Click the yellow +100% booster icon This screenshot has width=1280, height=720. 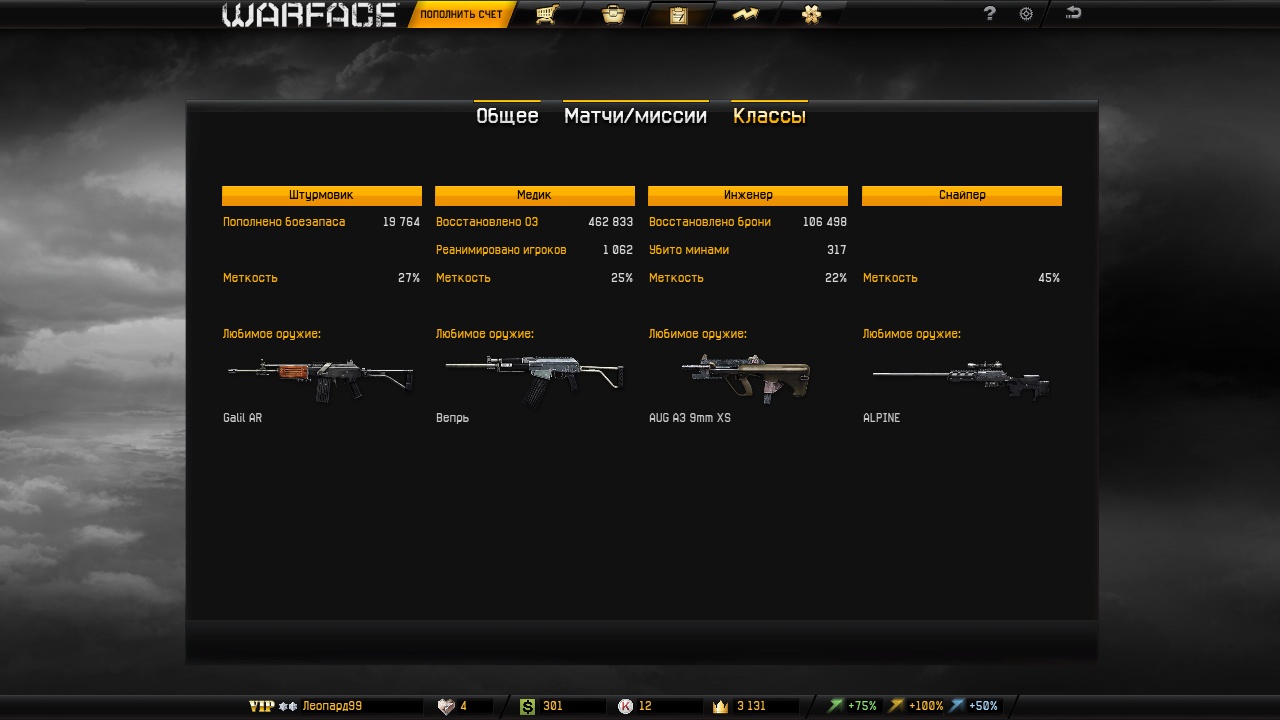[897, 706]
